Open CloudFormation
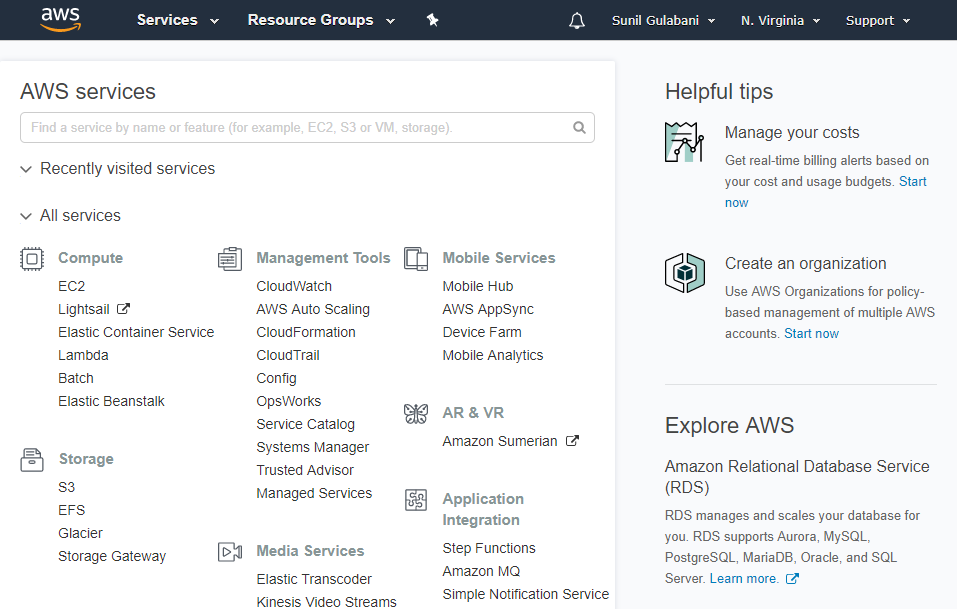This screenshot has width=957, height=609. (x=306, y=332)
